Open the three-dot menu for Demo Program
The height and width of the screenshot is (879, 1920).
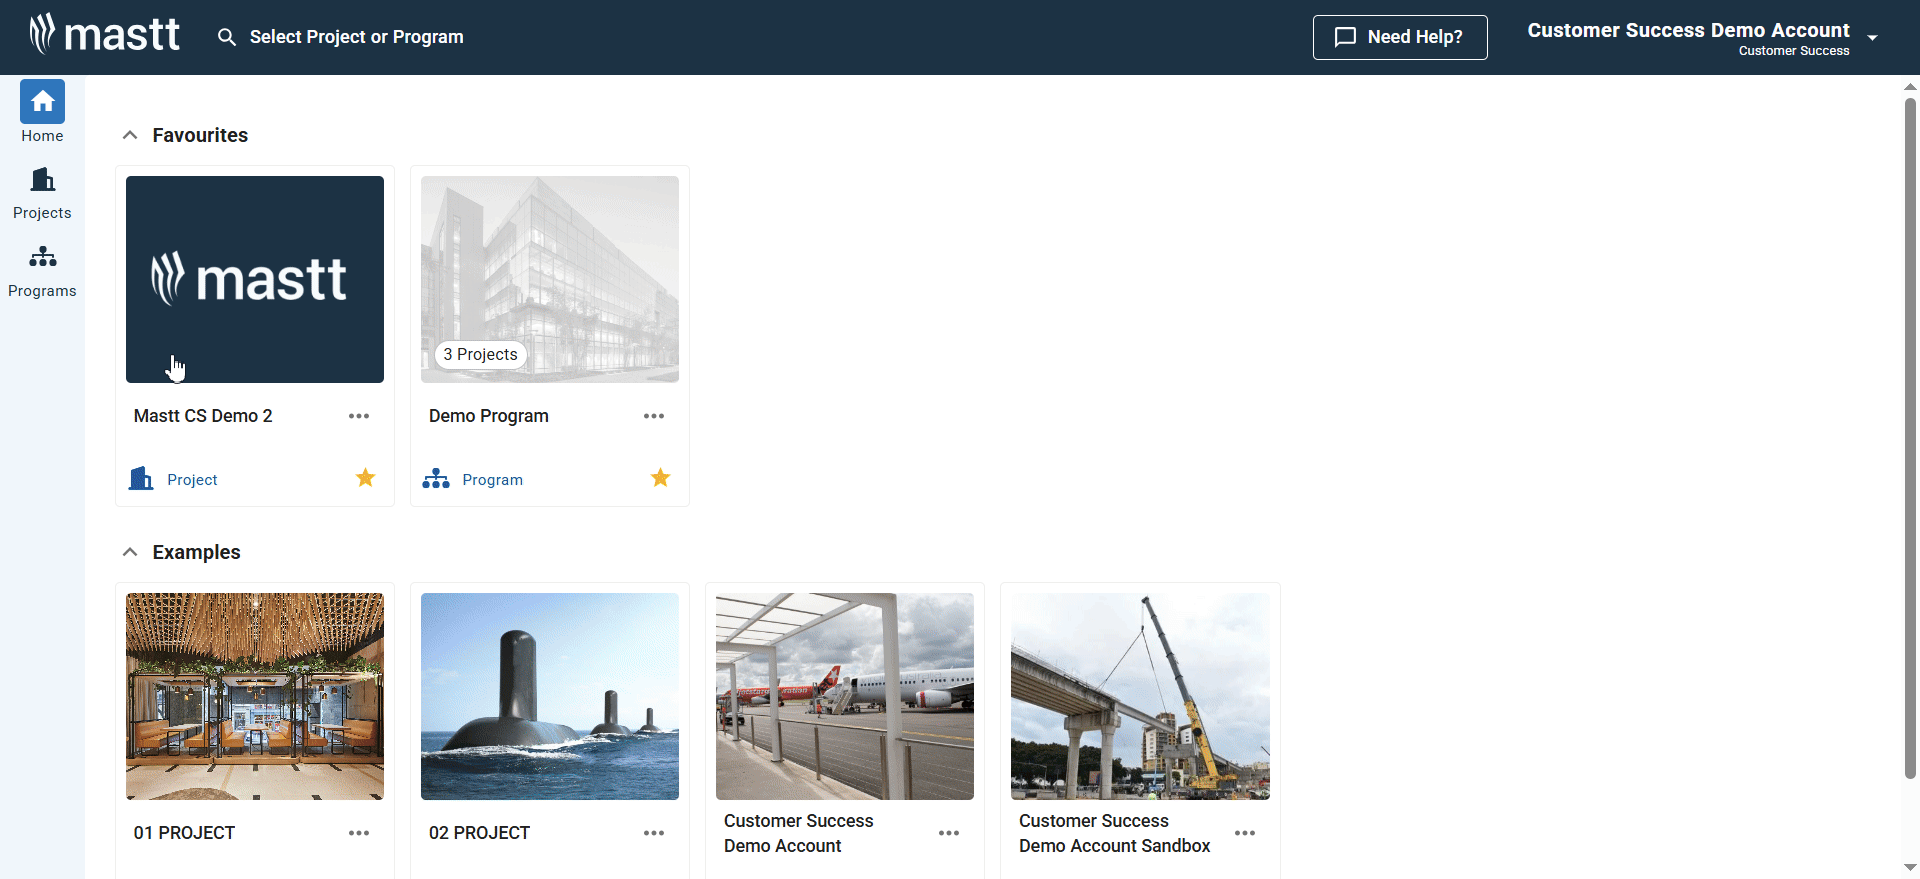click(x=654, y=416)
